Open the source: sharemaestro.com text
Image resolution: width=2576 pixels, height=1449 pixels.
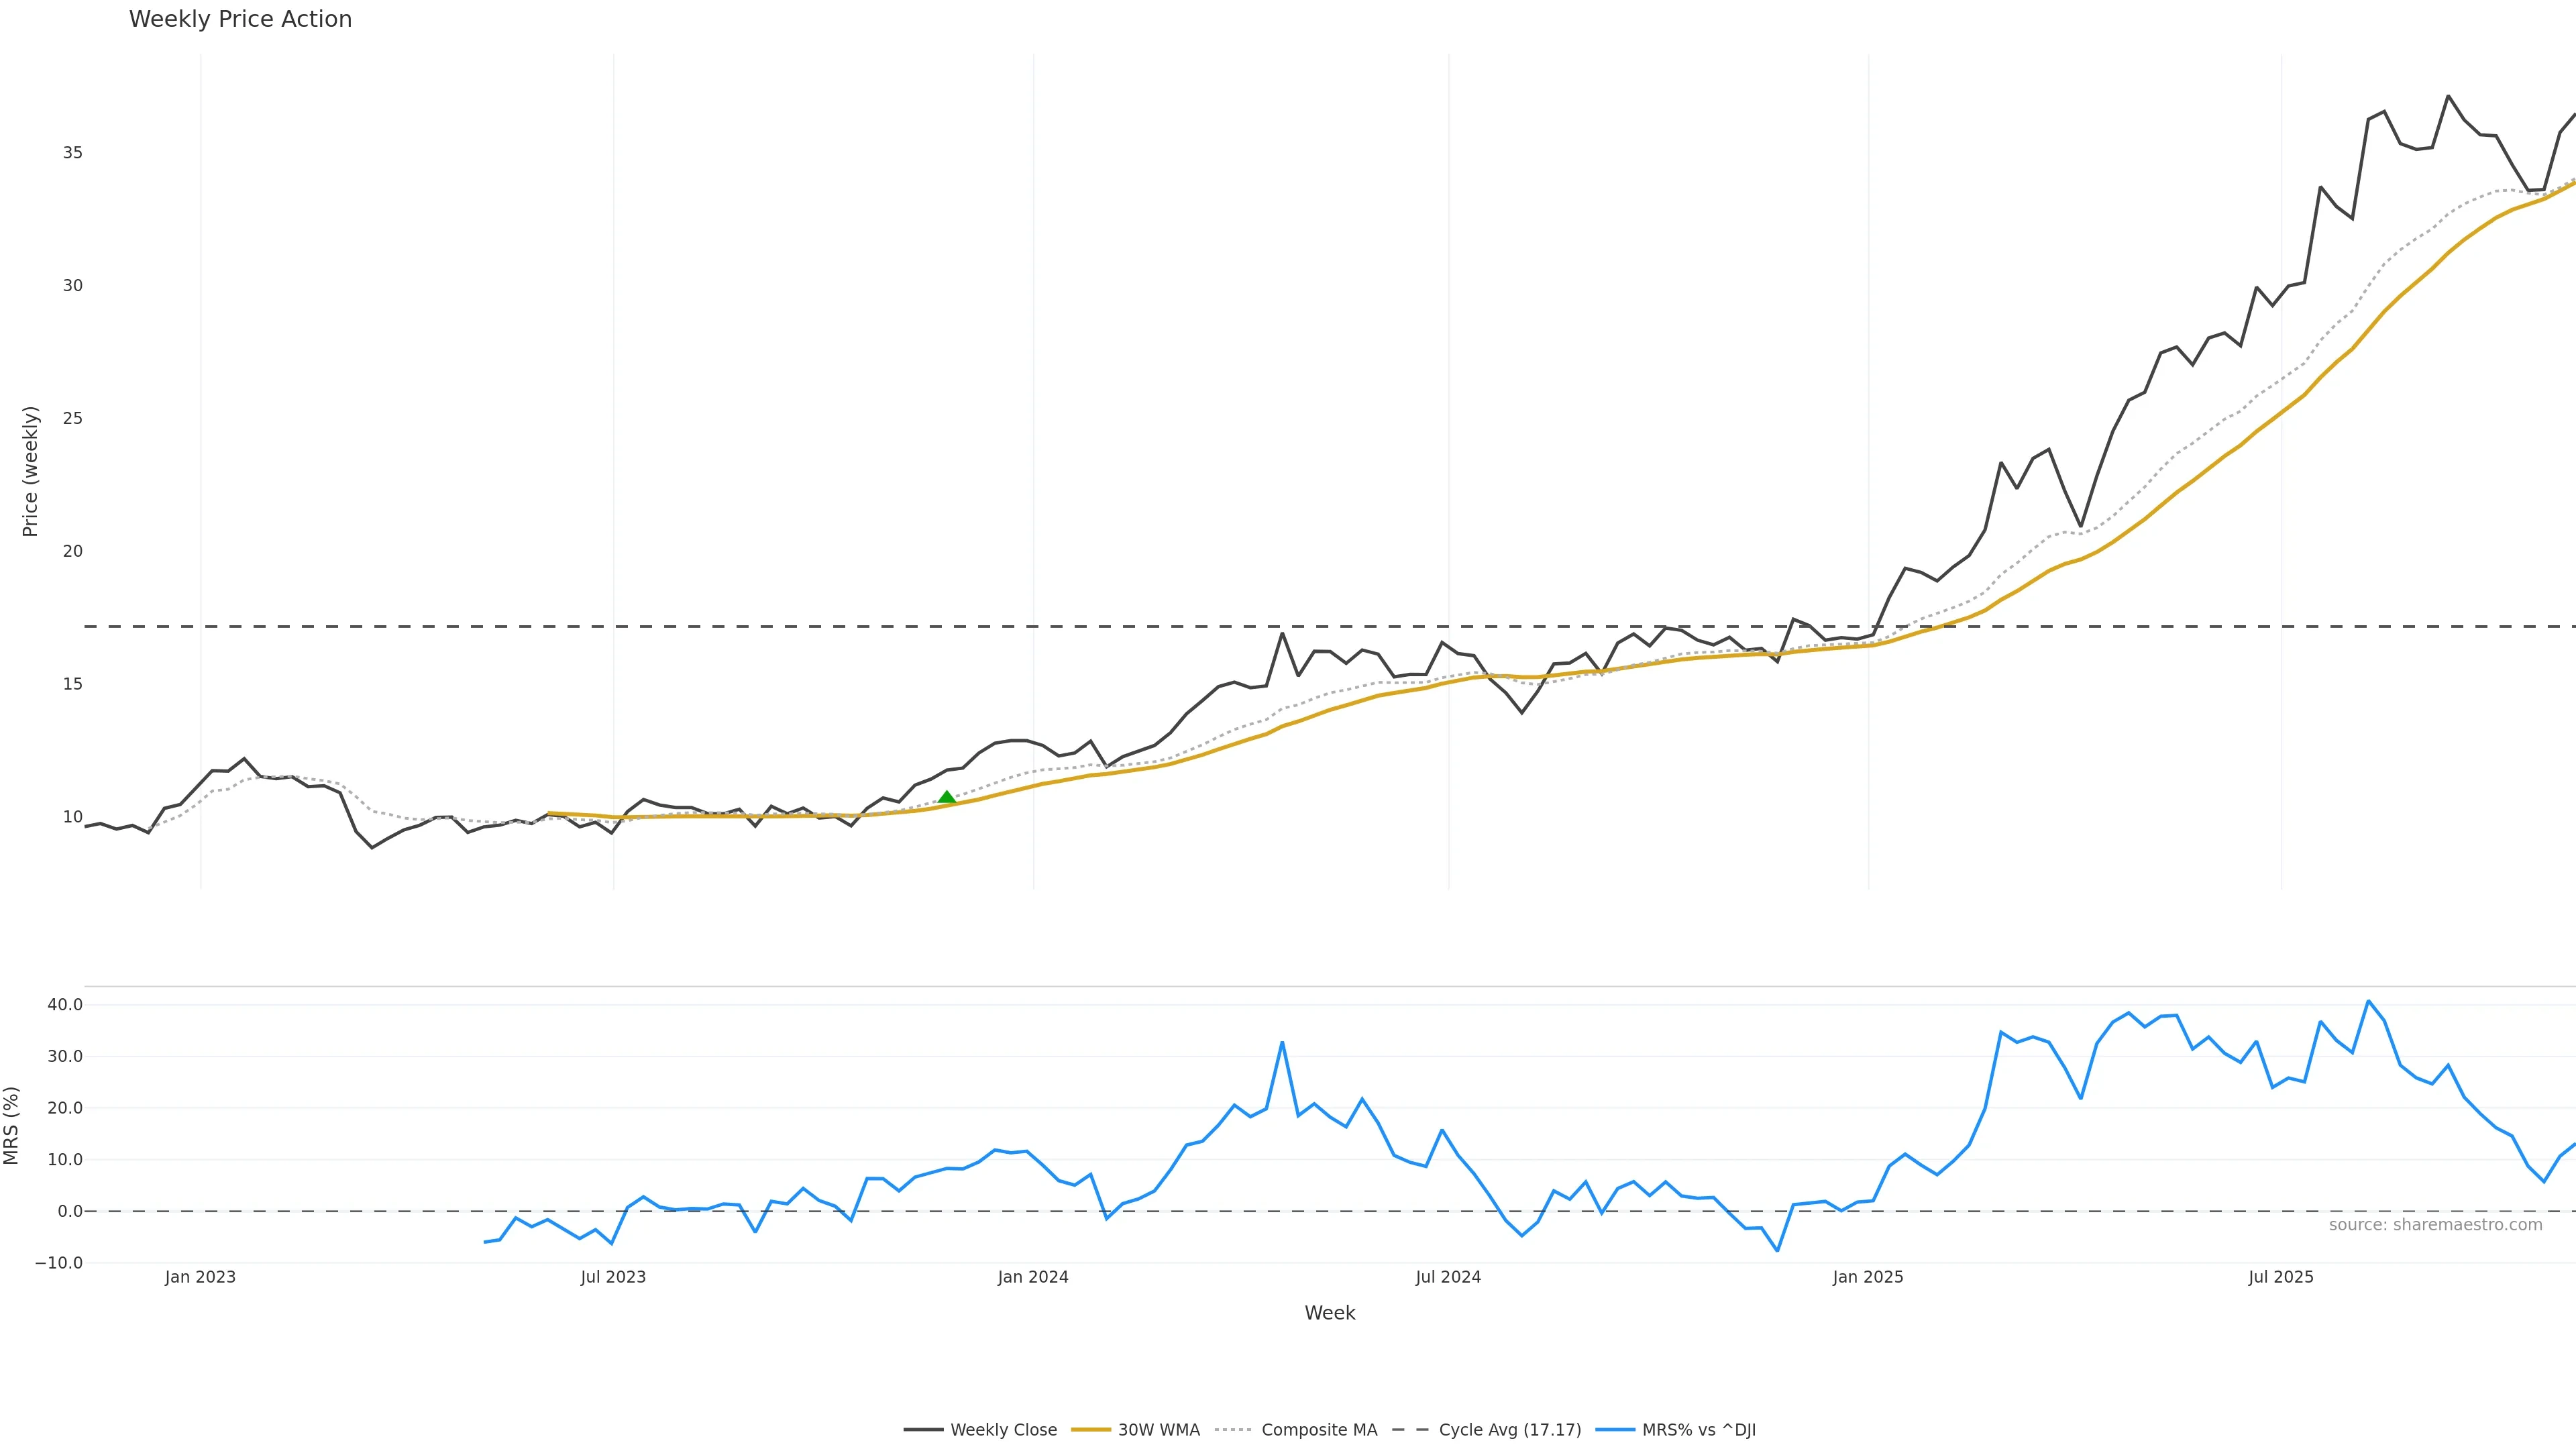(x=2435, y=1225)
